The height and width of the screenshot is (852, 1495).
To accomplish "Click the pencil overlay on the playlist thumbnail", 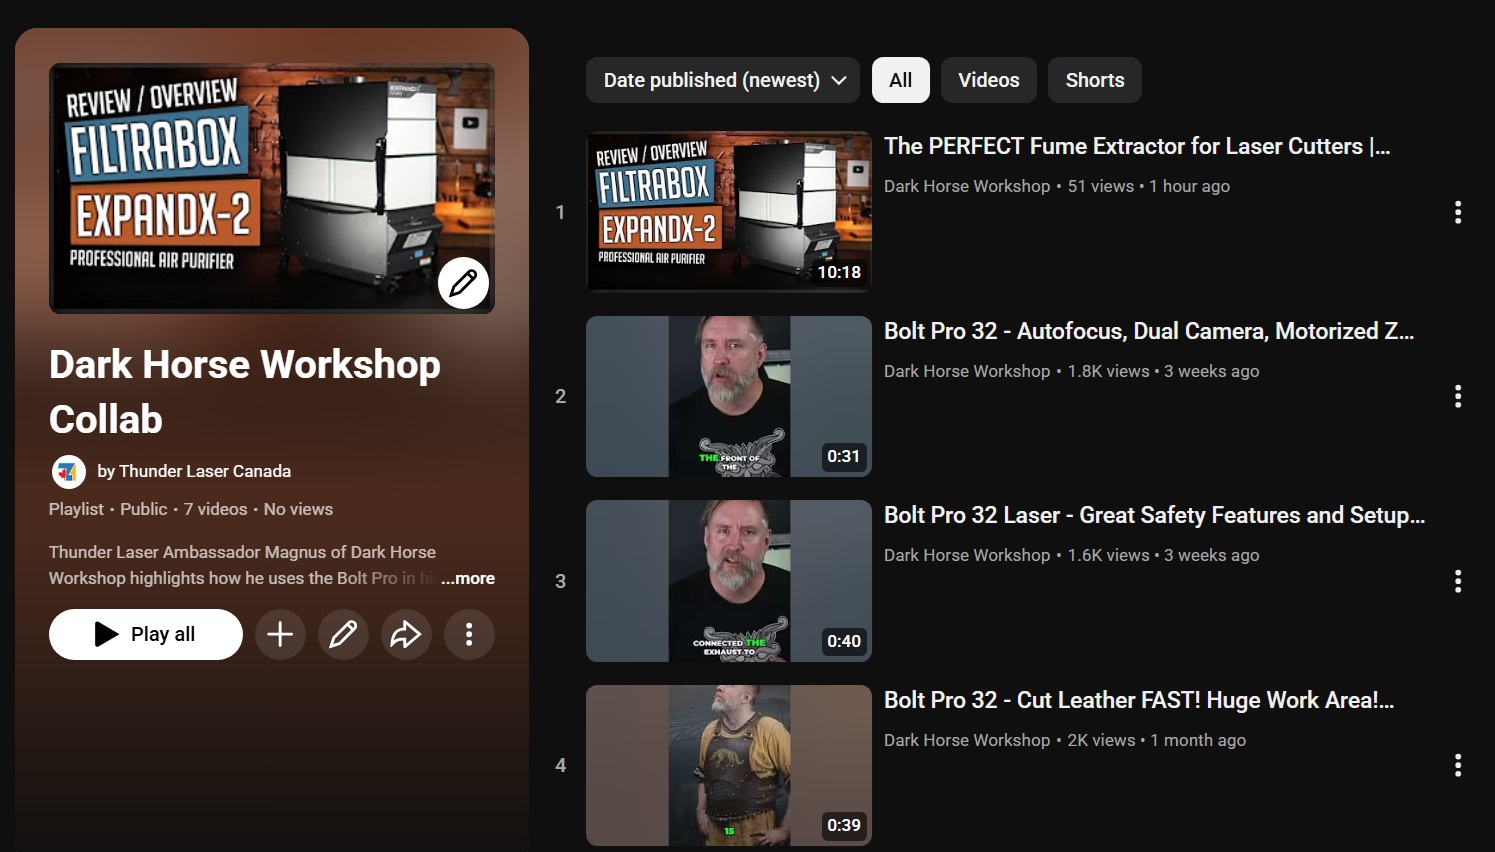I will pyautogui.click(x=464, y=283).
